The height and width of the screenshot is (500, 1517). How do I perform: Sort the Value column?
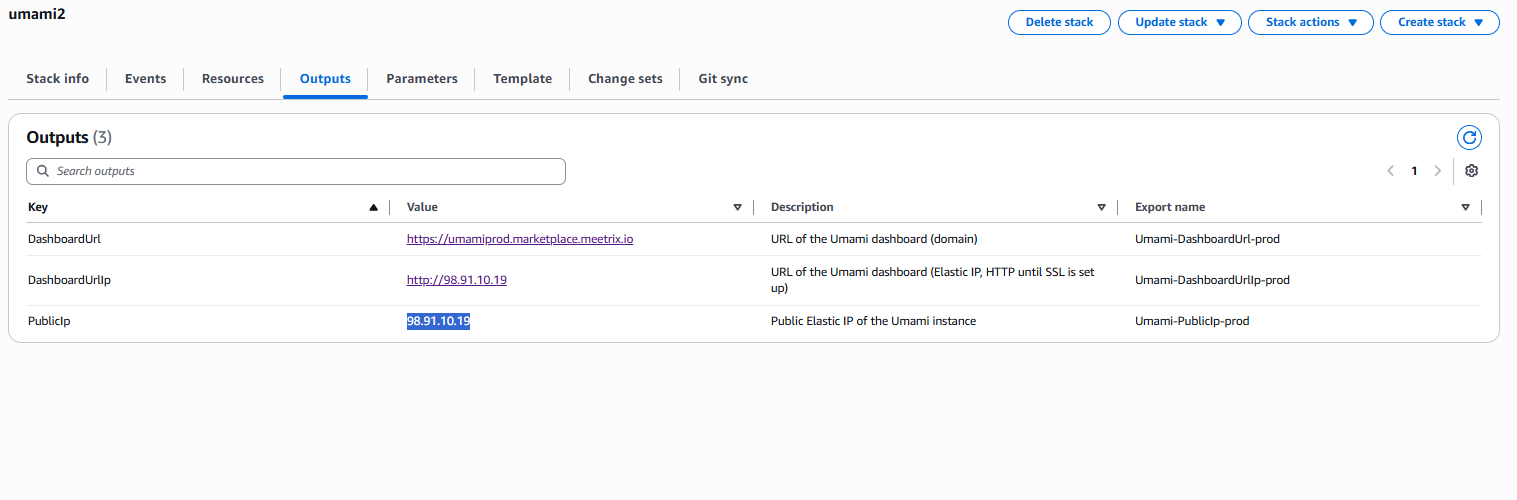pyautogui.click(x=738, y=207)
